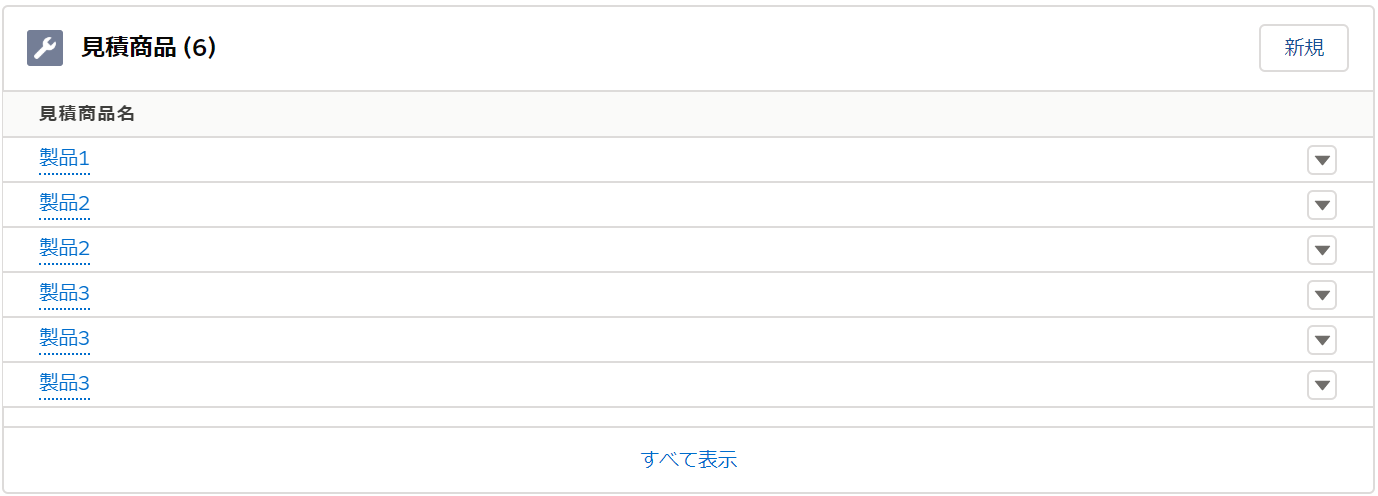Open the third 製品3 link
1378x496 pixels.
(x=64, y=384)
